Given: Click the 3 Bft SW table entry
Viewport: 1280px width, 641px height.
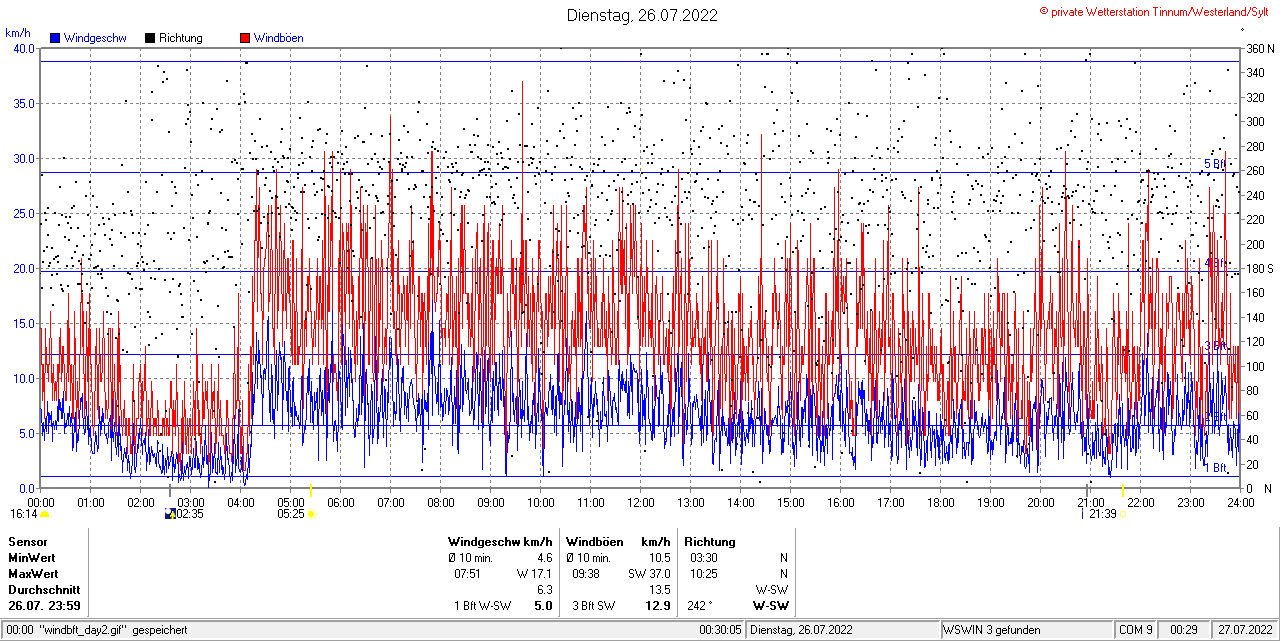Looking at the screenshot, I should tap(593, 606).
